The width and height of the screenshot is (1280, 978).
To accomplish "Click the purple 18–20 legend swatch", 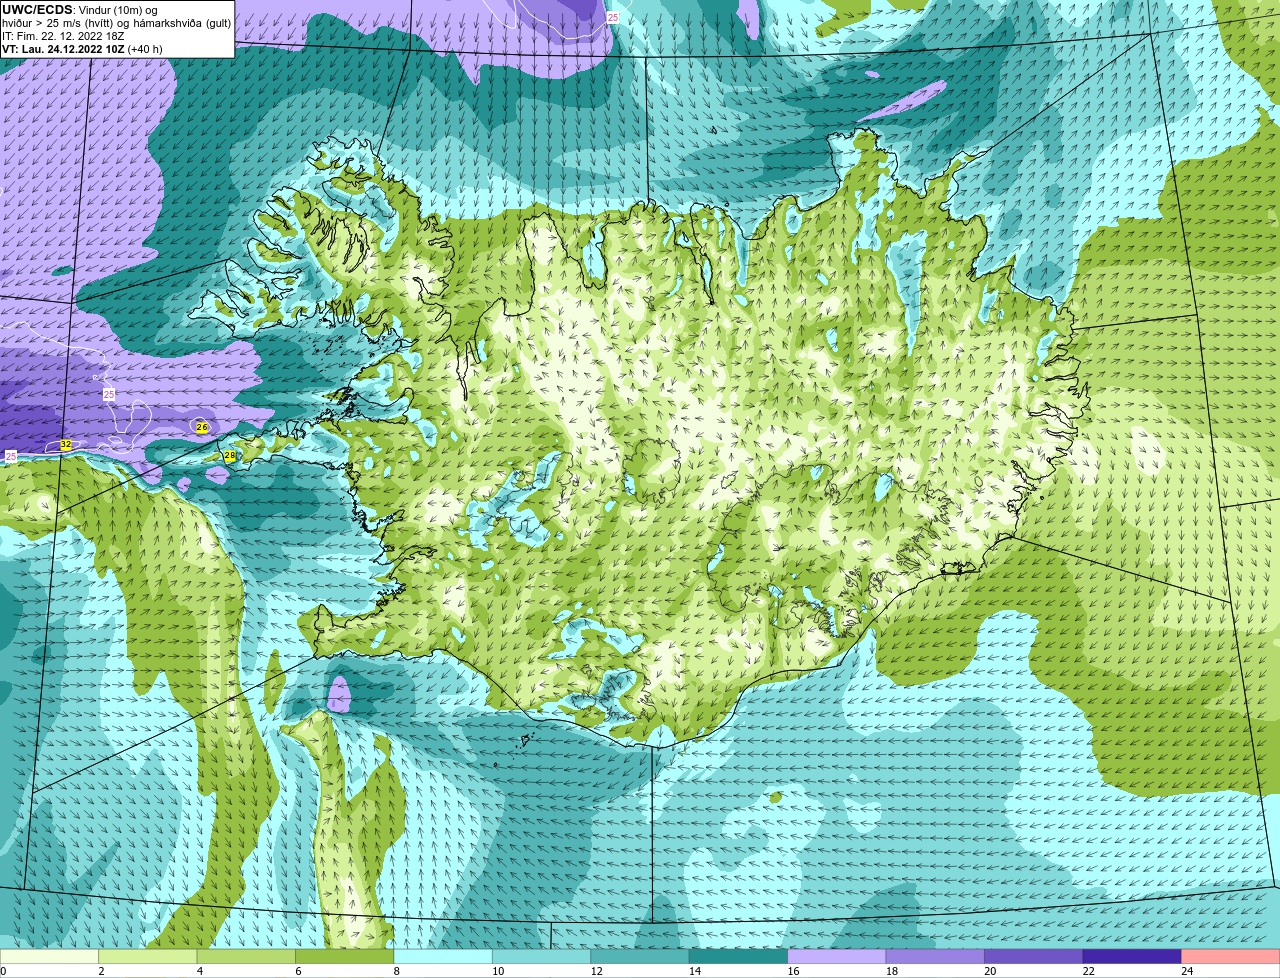I will 935,957.
